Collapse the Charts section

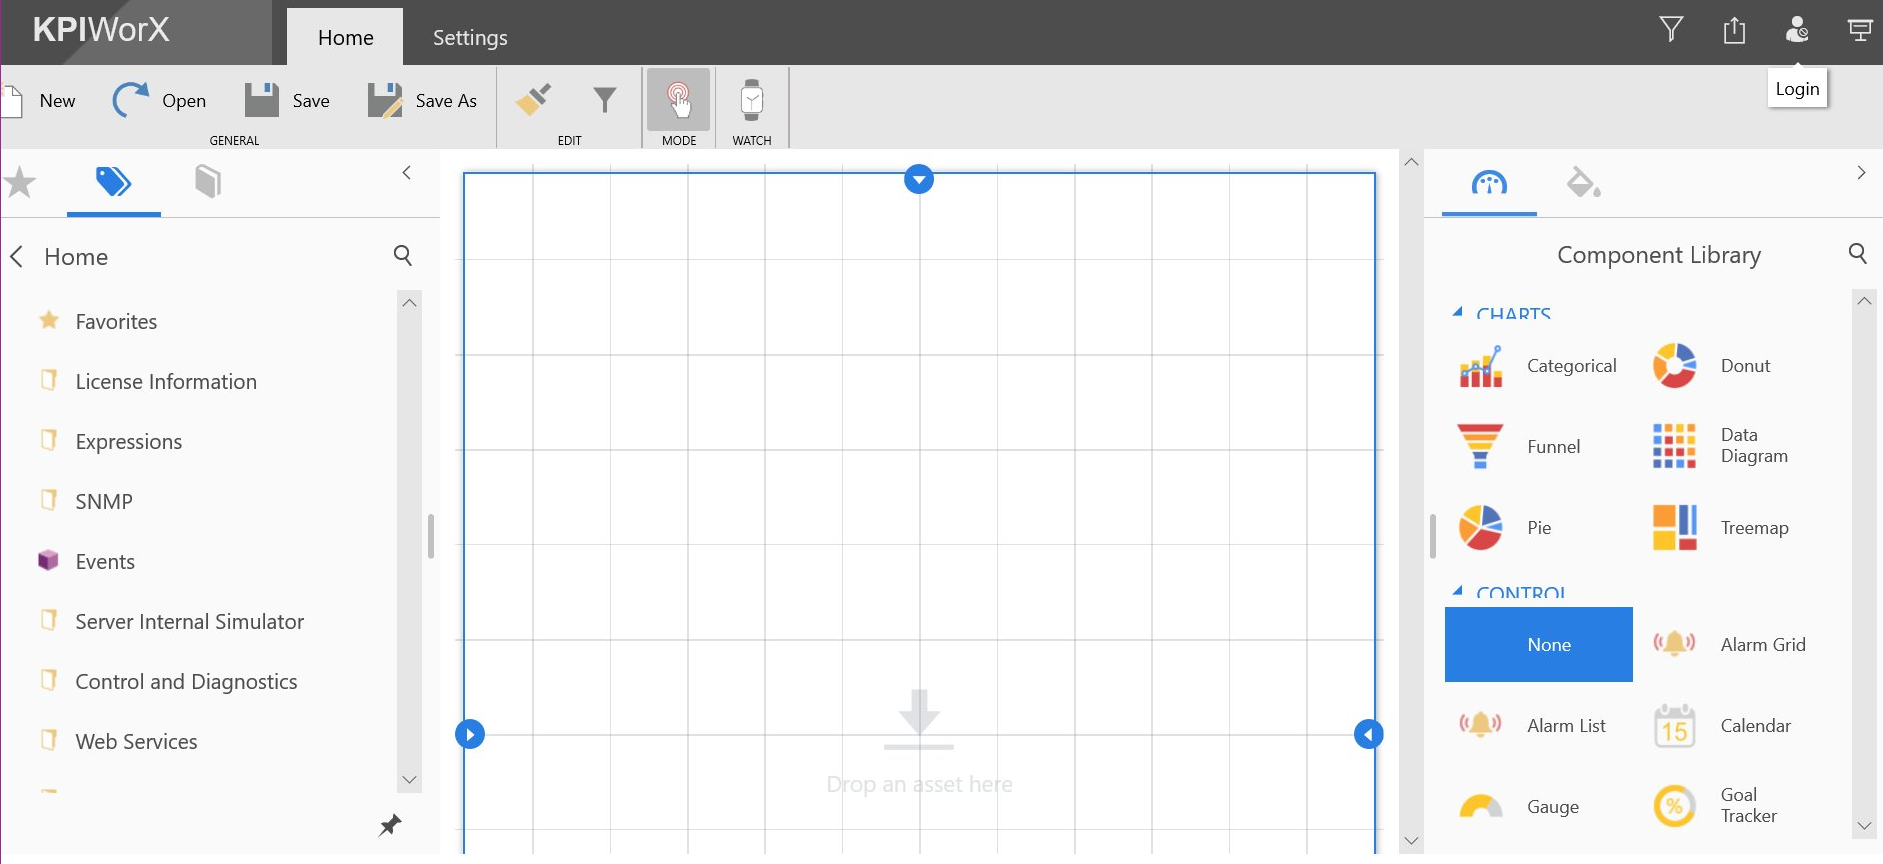tap(1458, 312)
